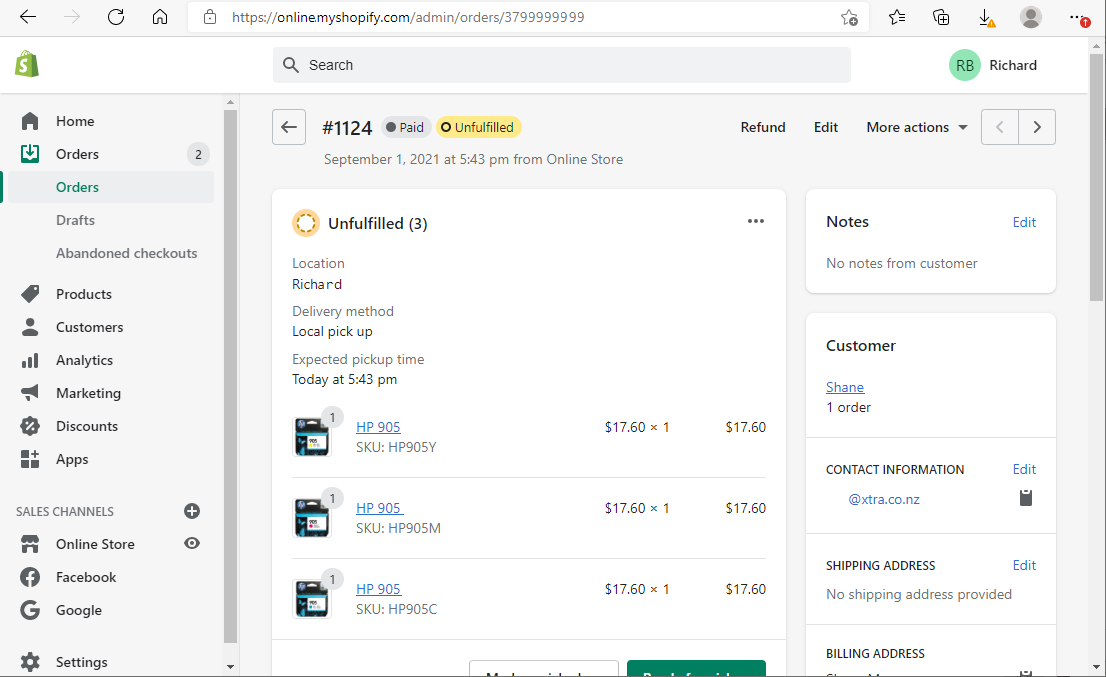This screenshot has width=1106, height=677.
Task: Go to browser home page icon
Action: click(x=160, y=17)
